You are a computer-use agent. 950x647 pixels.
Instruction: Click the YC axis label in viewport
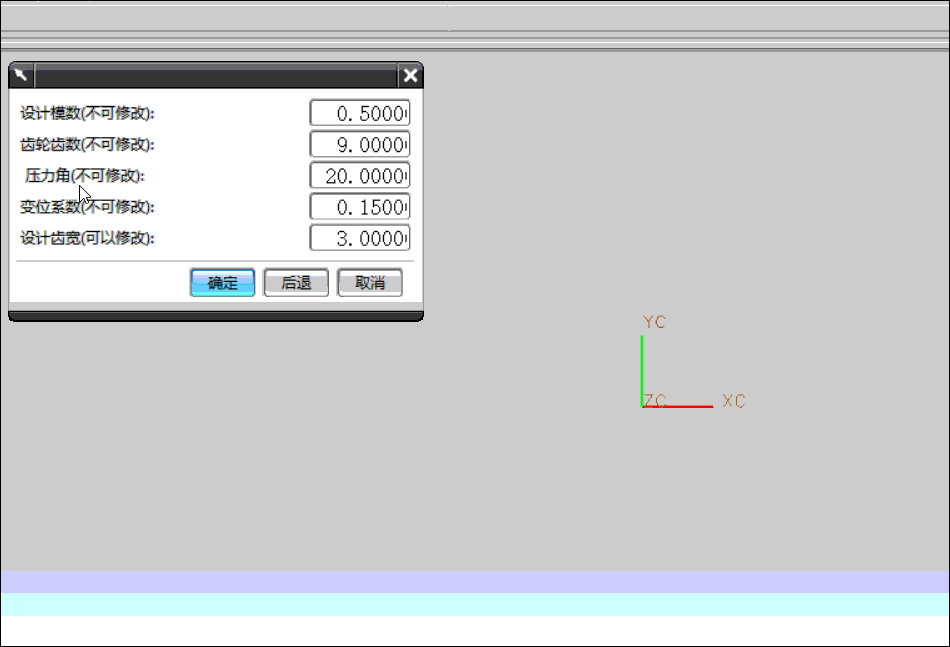click(654, 322)
